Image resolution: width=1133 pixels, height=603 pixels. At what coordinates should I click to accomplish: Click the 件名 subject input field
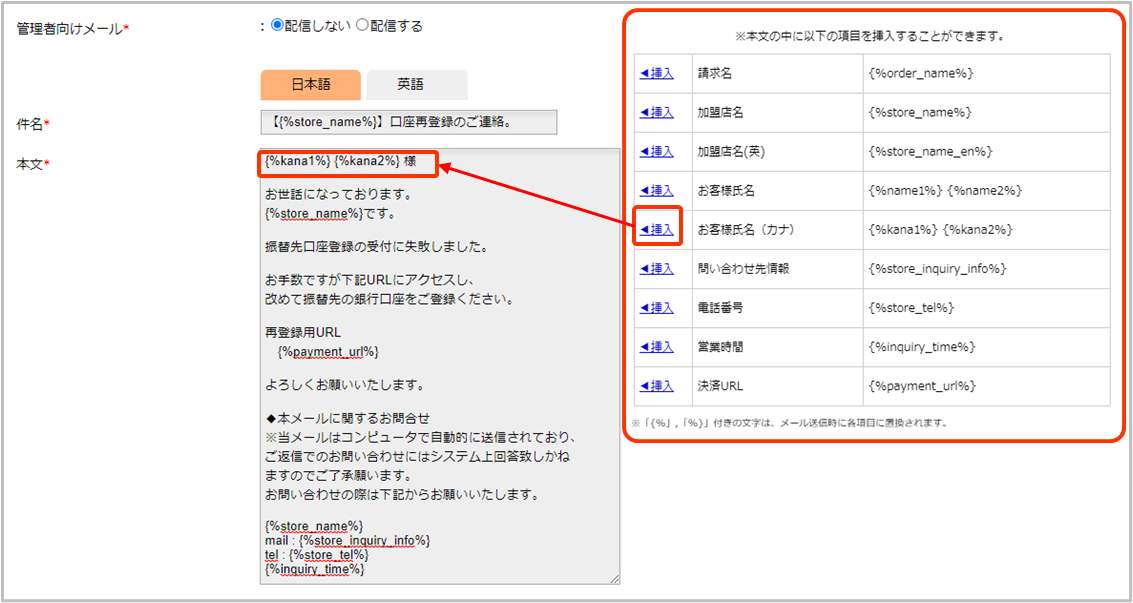coord(408,122)
